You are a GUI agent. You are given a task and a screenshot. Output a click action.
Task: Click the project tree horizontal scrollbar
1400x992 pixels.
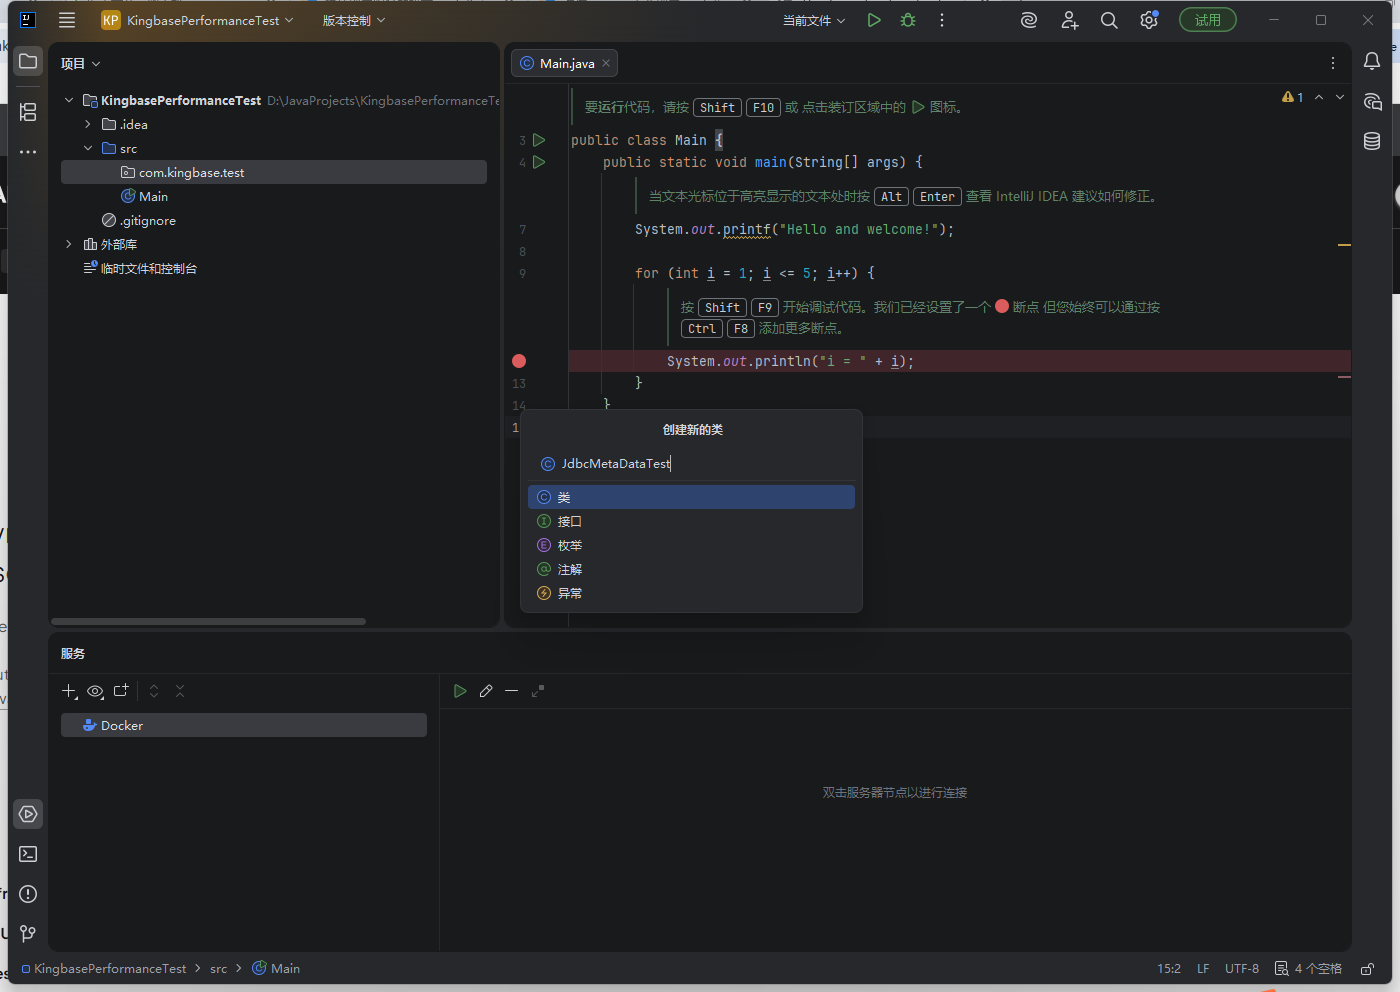tap(208, 621)
